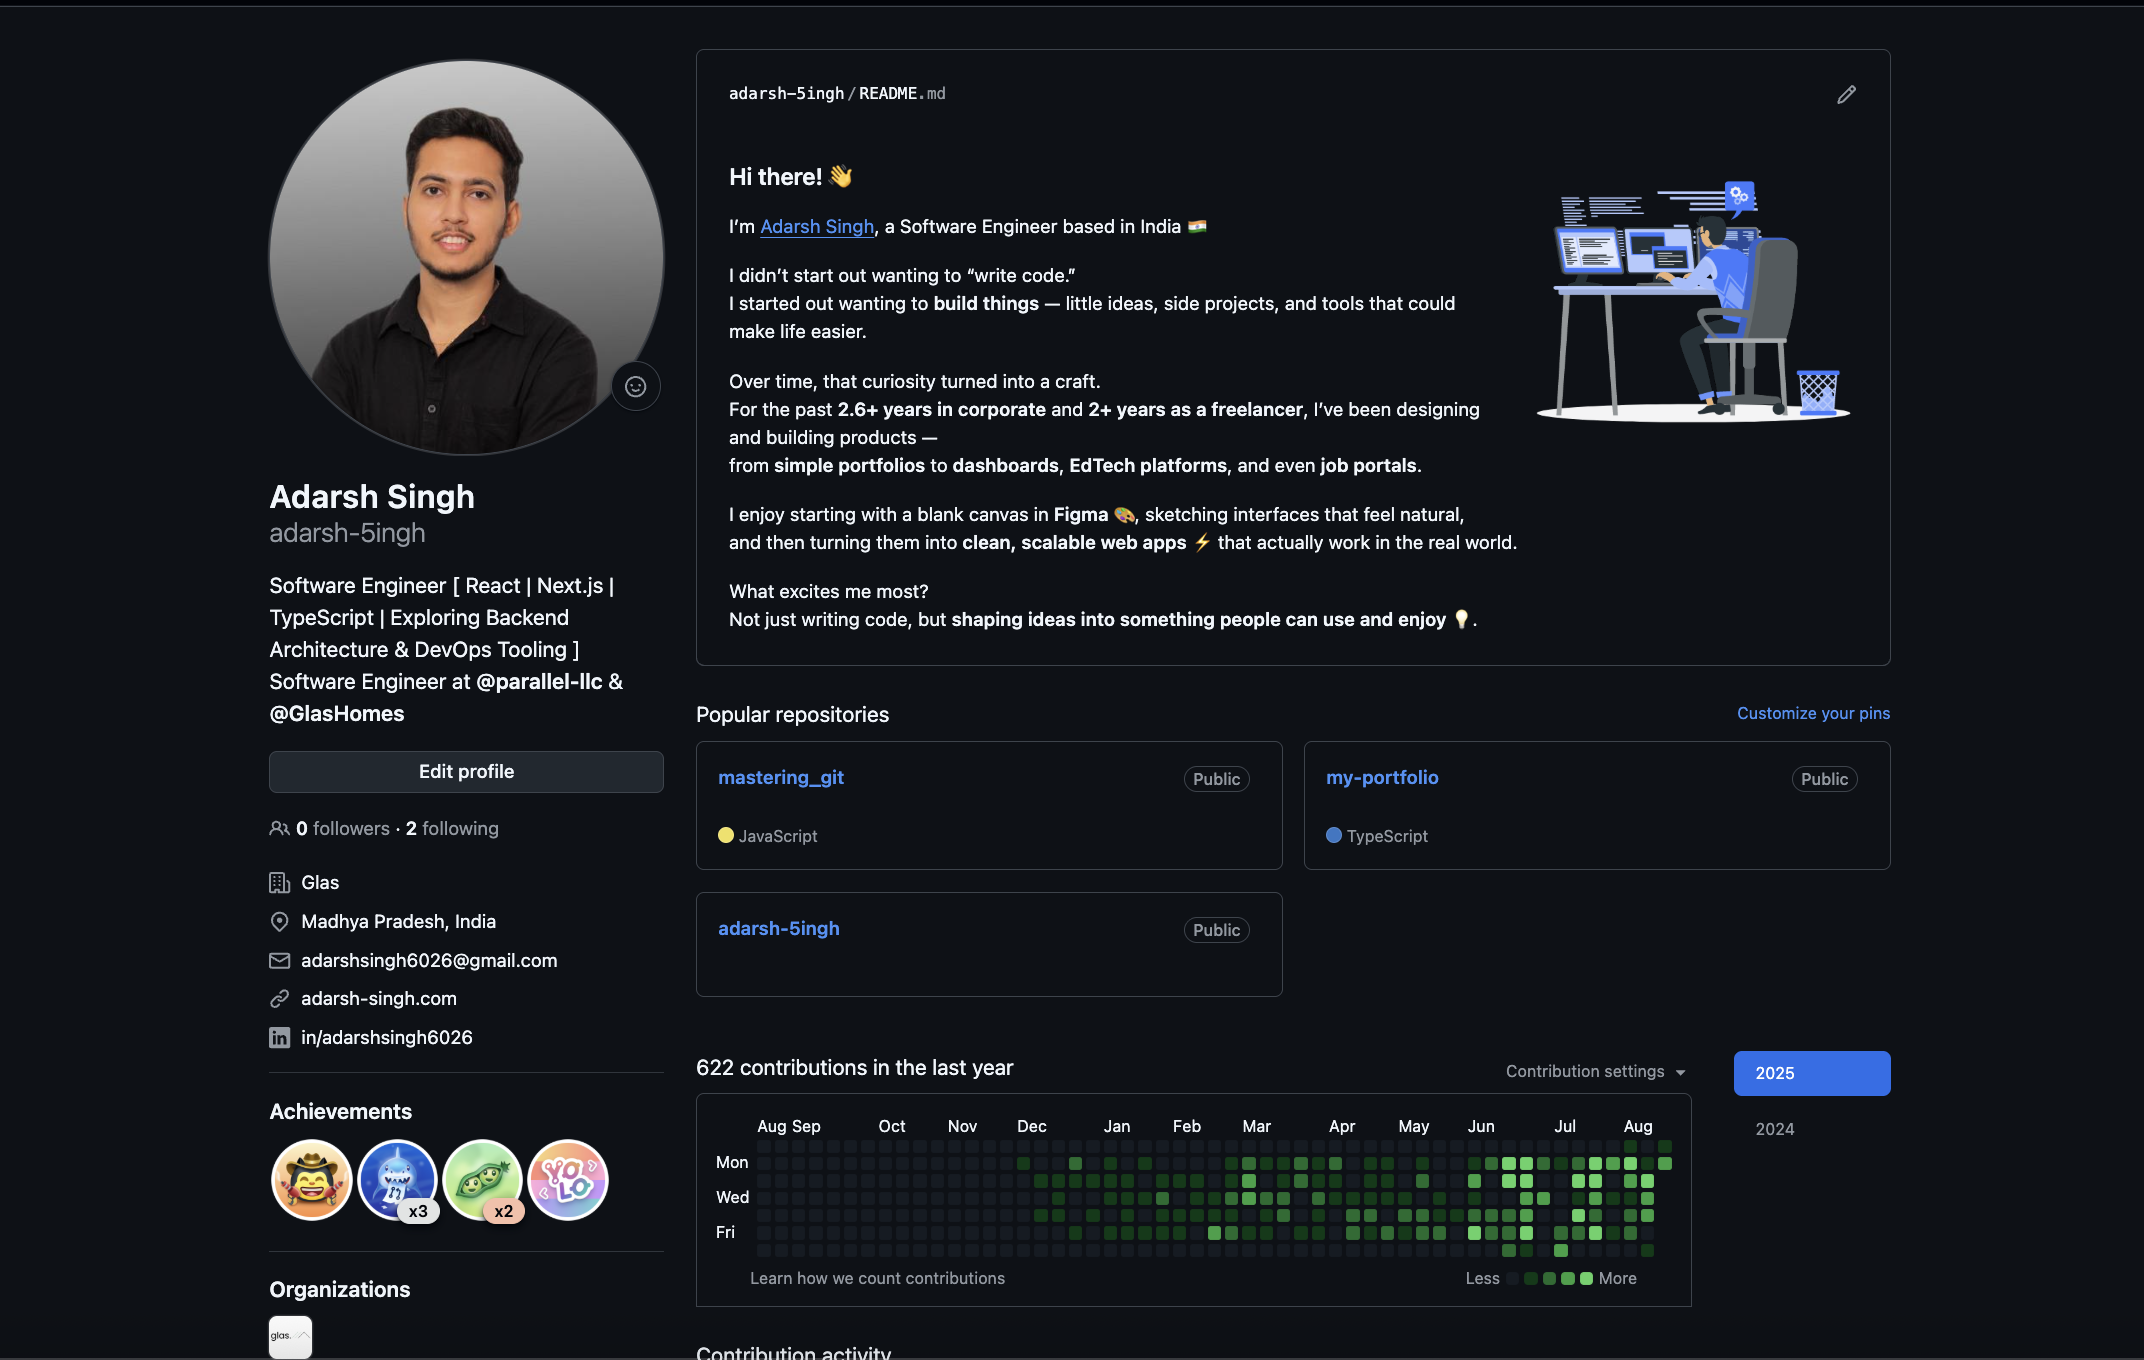Click Customize your pins link
The image size is (2144, 1360).
[x=1812, y=713]
